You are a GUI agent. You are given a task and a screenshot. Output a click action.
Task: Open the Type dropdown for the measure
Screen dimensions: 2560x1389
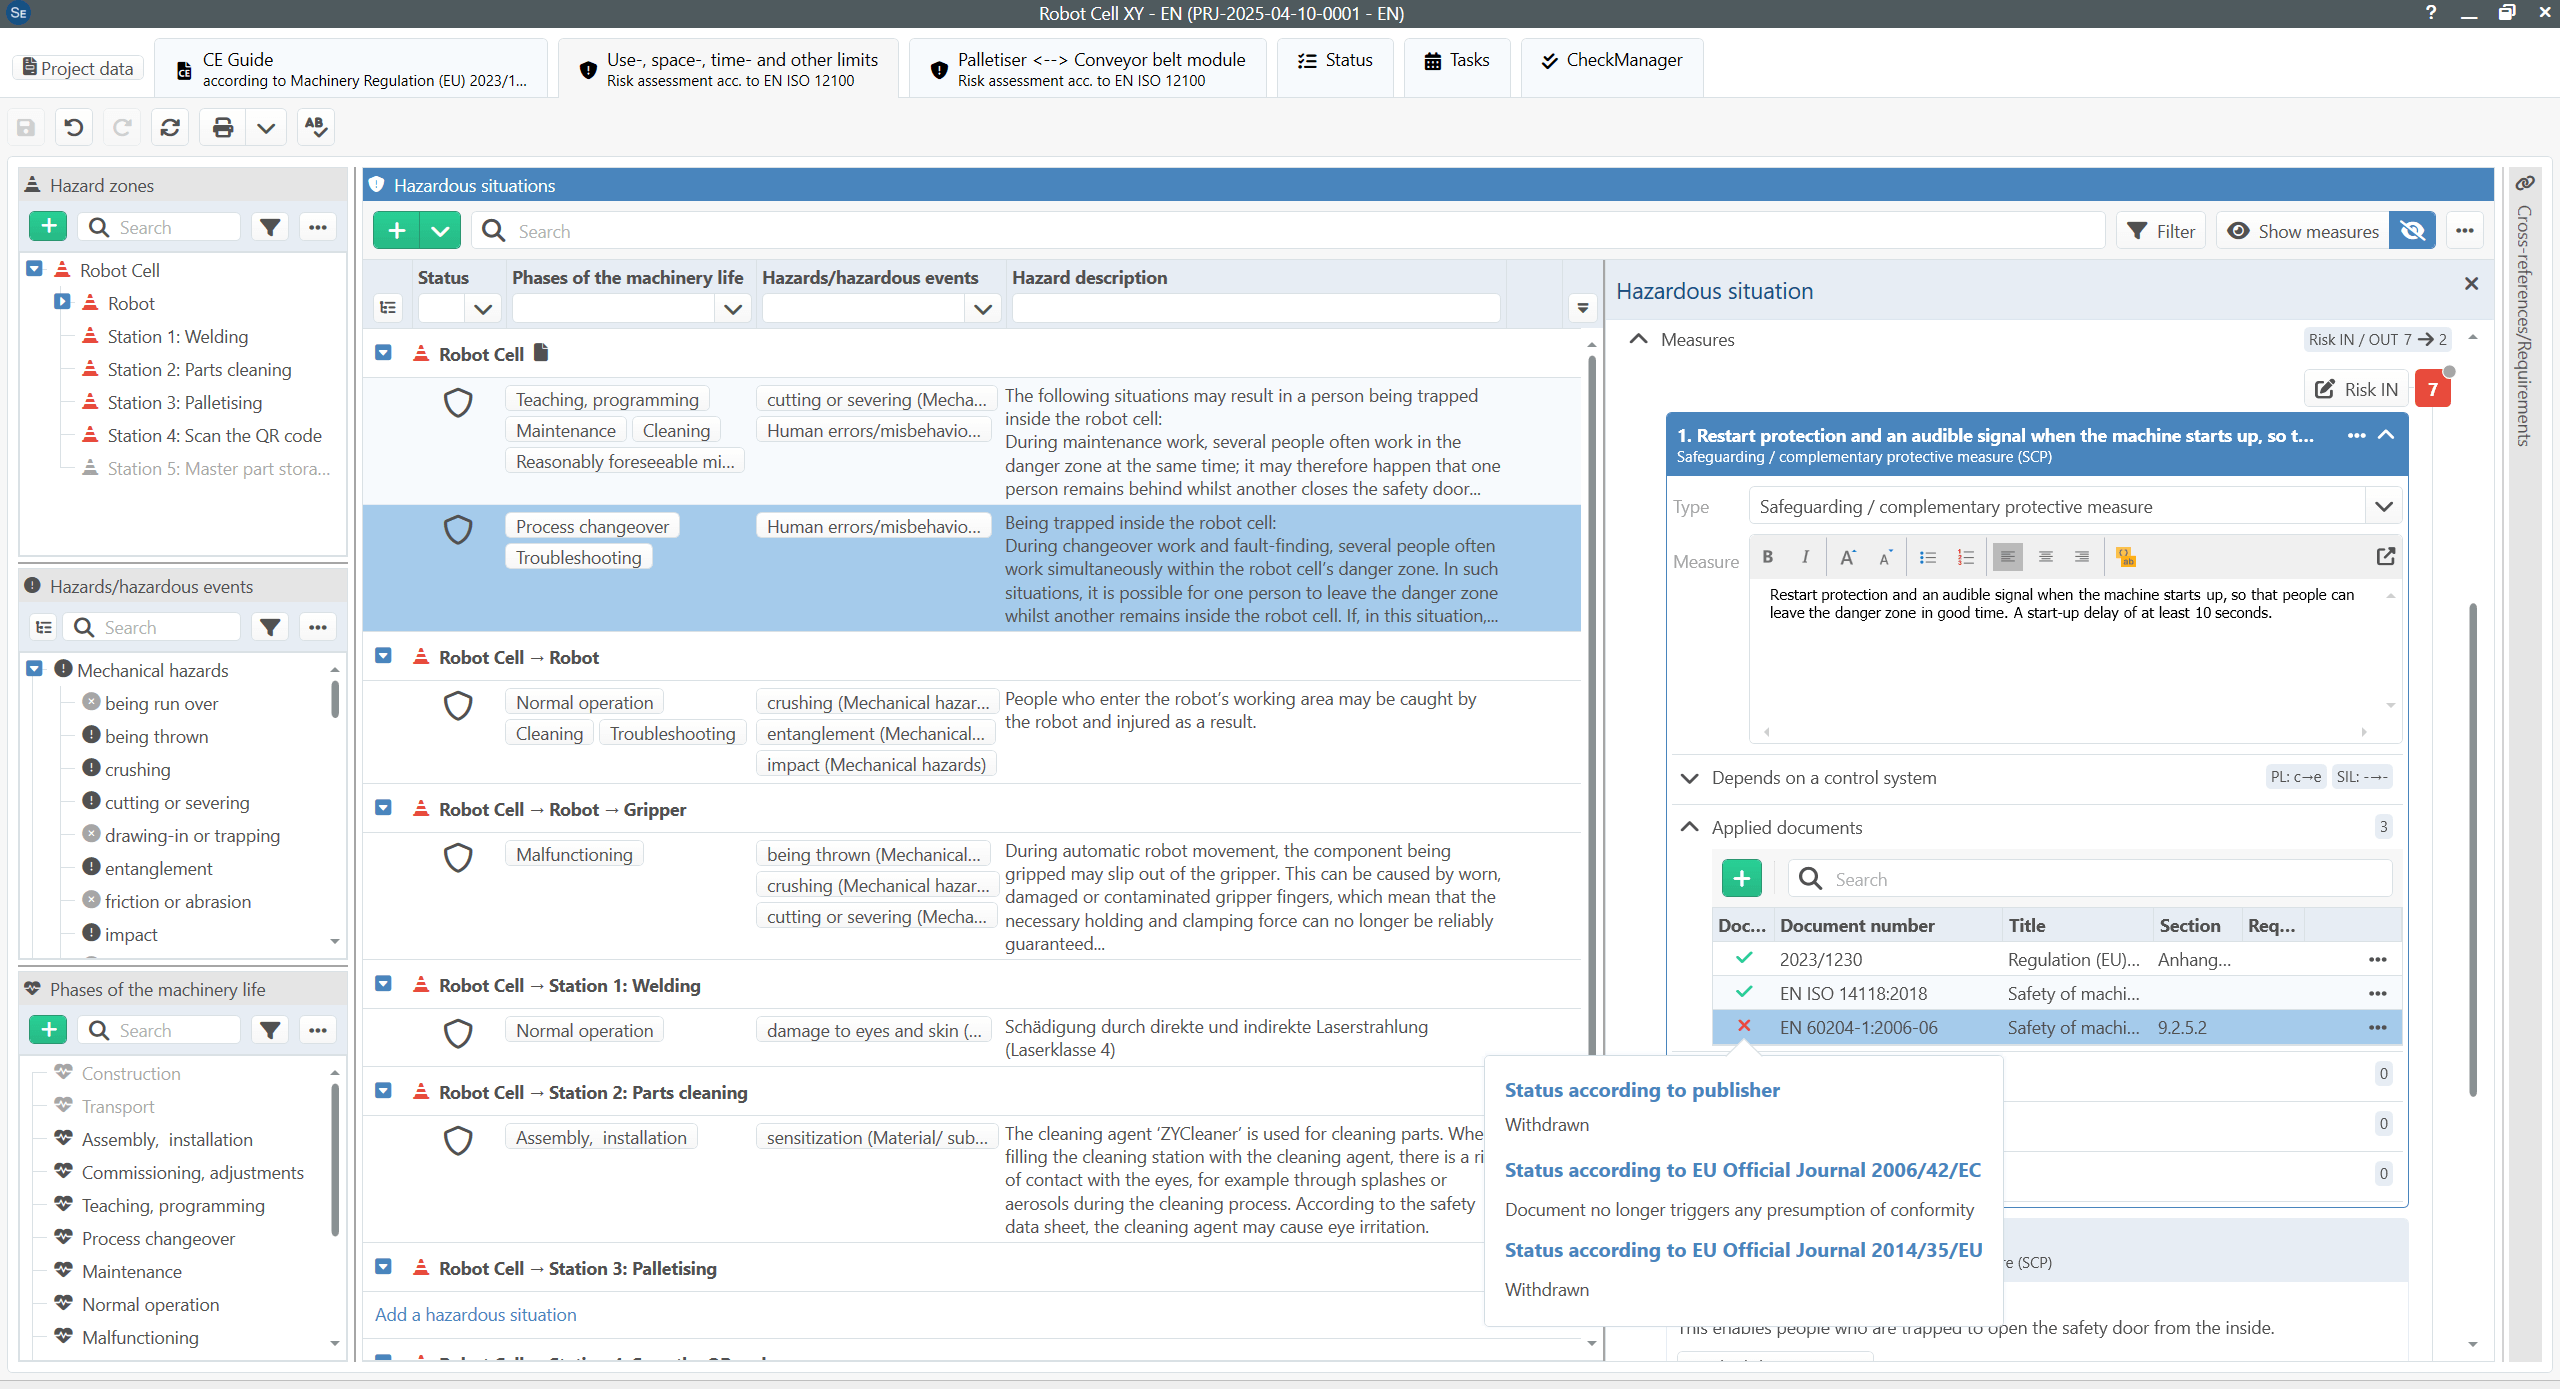click(x=2383, y=506)
